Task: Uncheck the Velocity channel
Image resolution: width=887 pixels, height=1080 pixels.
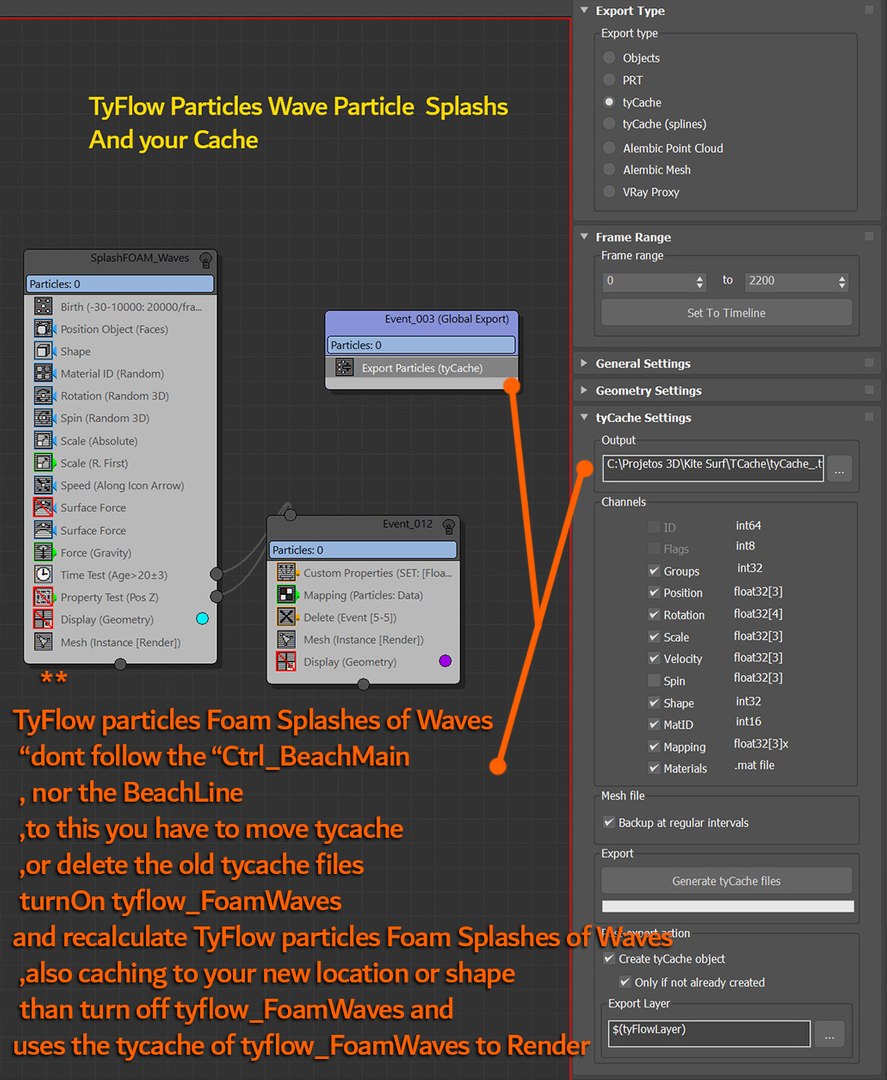Action: point(654,658)
